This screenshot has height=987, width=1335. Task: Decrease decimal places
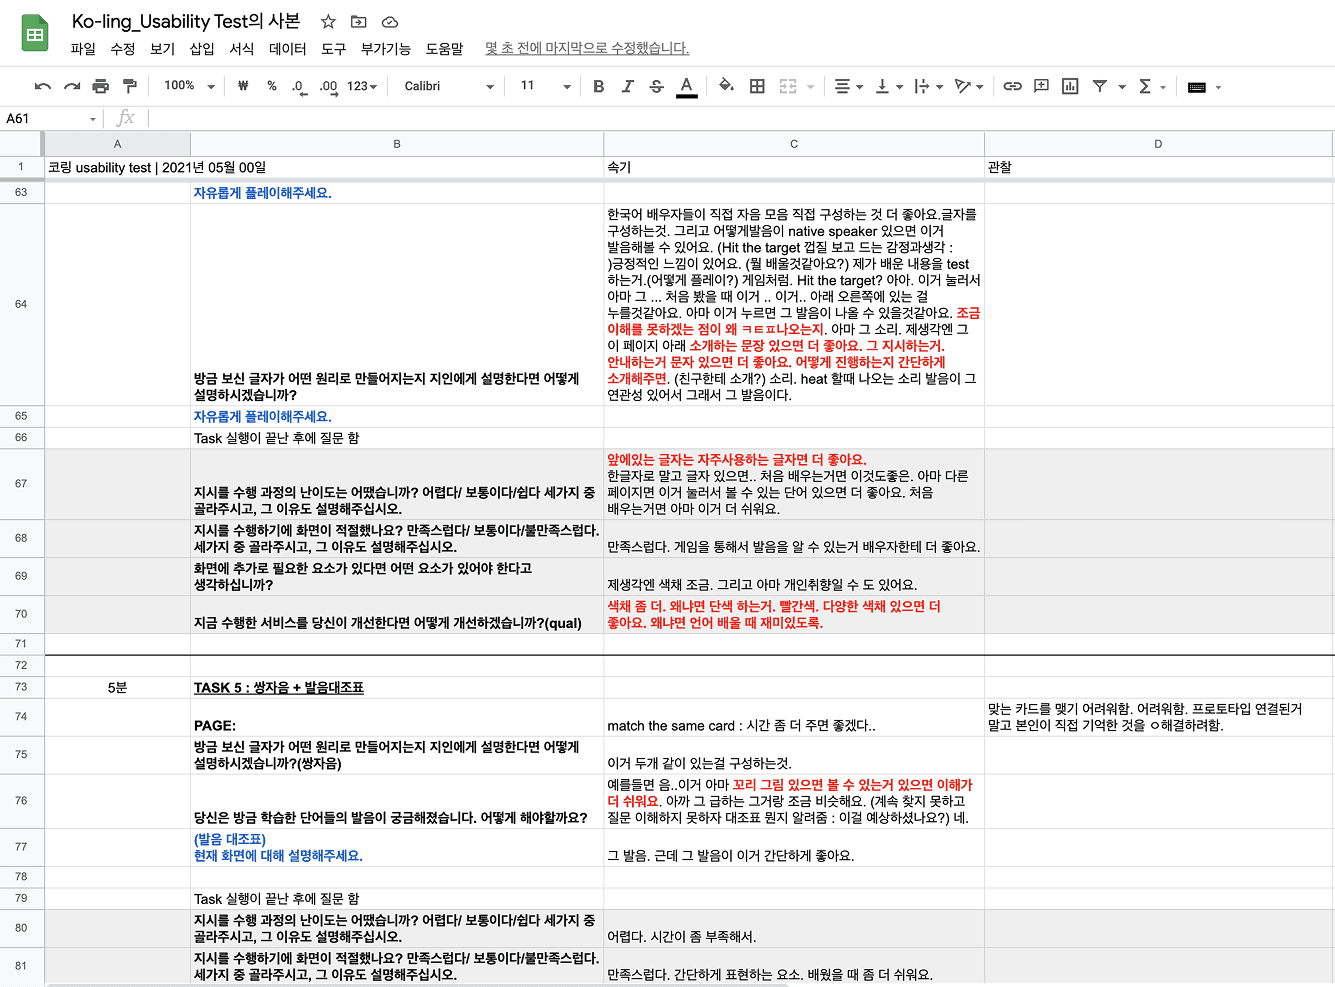tap(299, 87)
